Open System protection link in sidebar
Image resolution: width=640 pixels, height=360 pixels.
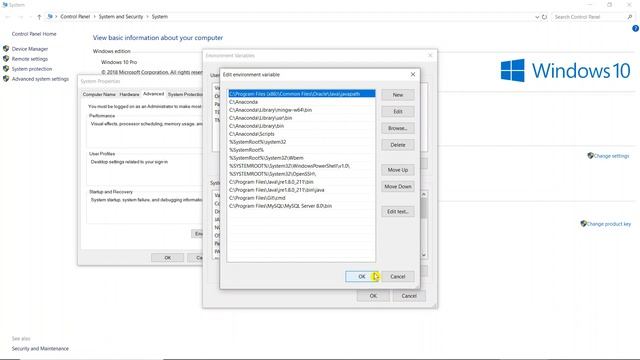pos(32,69)
